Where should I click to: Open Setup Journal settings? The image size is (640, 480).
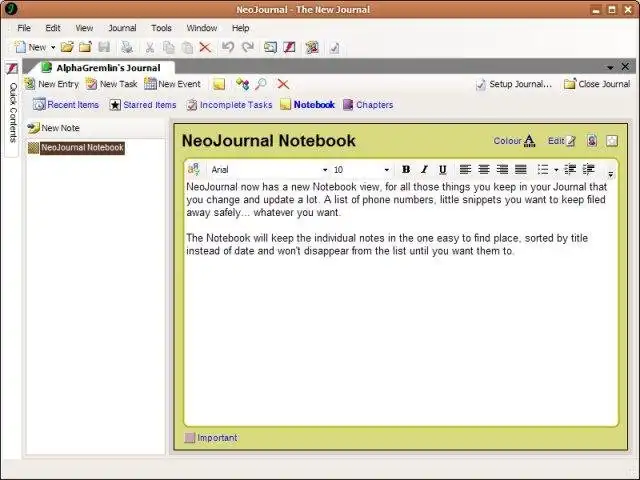coord(514,84)
